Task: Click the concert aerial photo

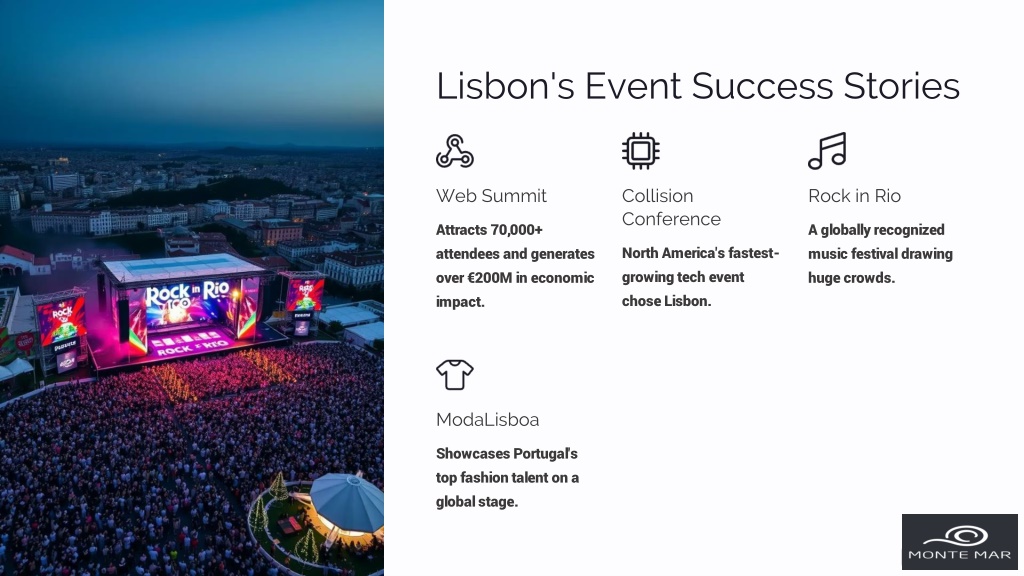Action: (x=192, y=288)
